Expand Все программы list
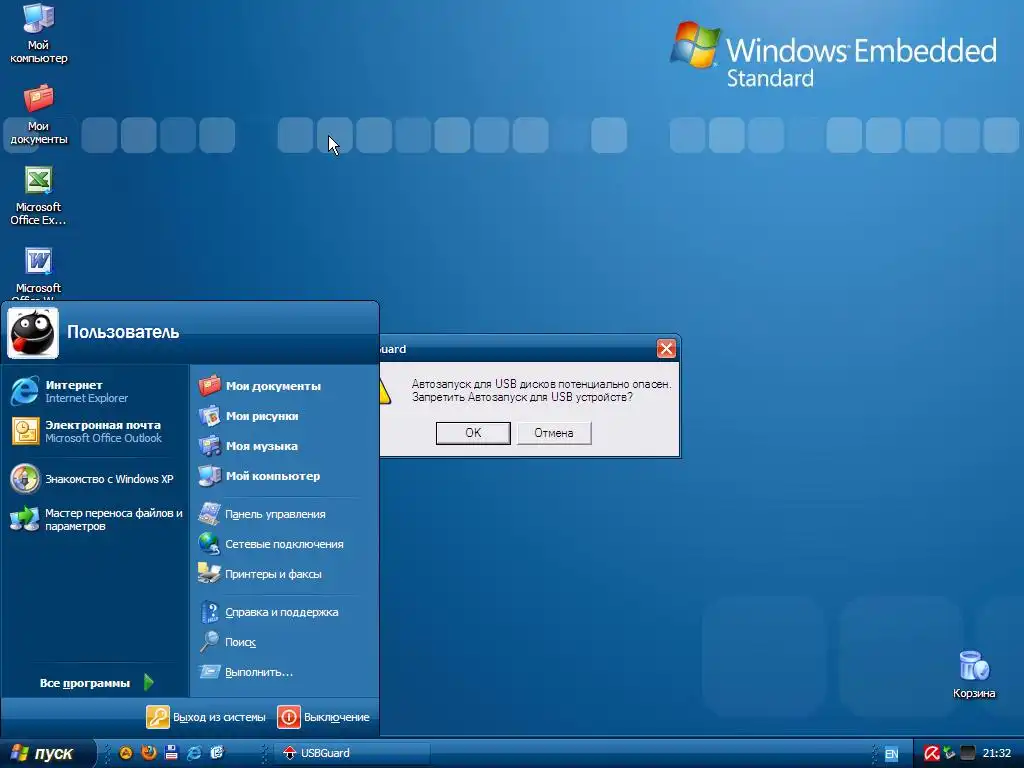The image size is (1024, 768). click(x=95, y=683)
